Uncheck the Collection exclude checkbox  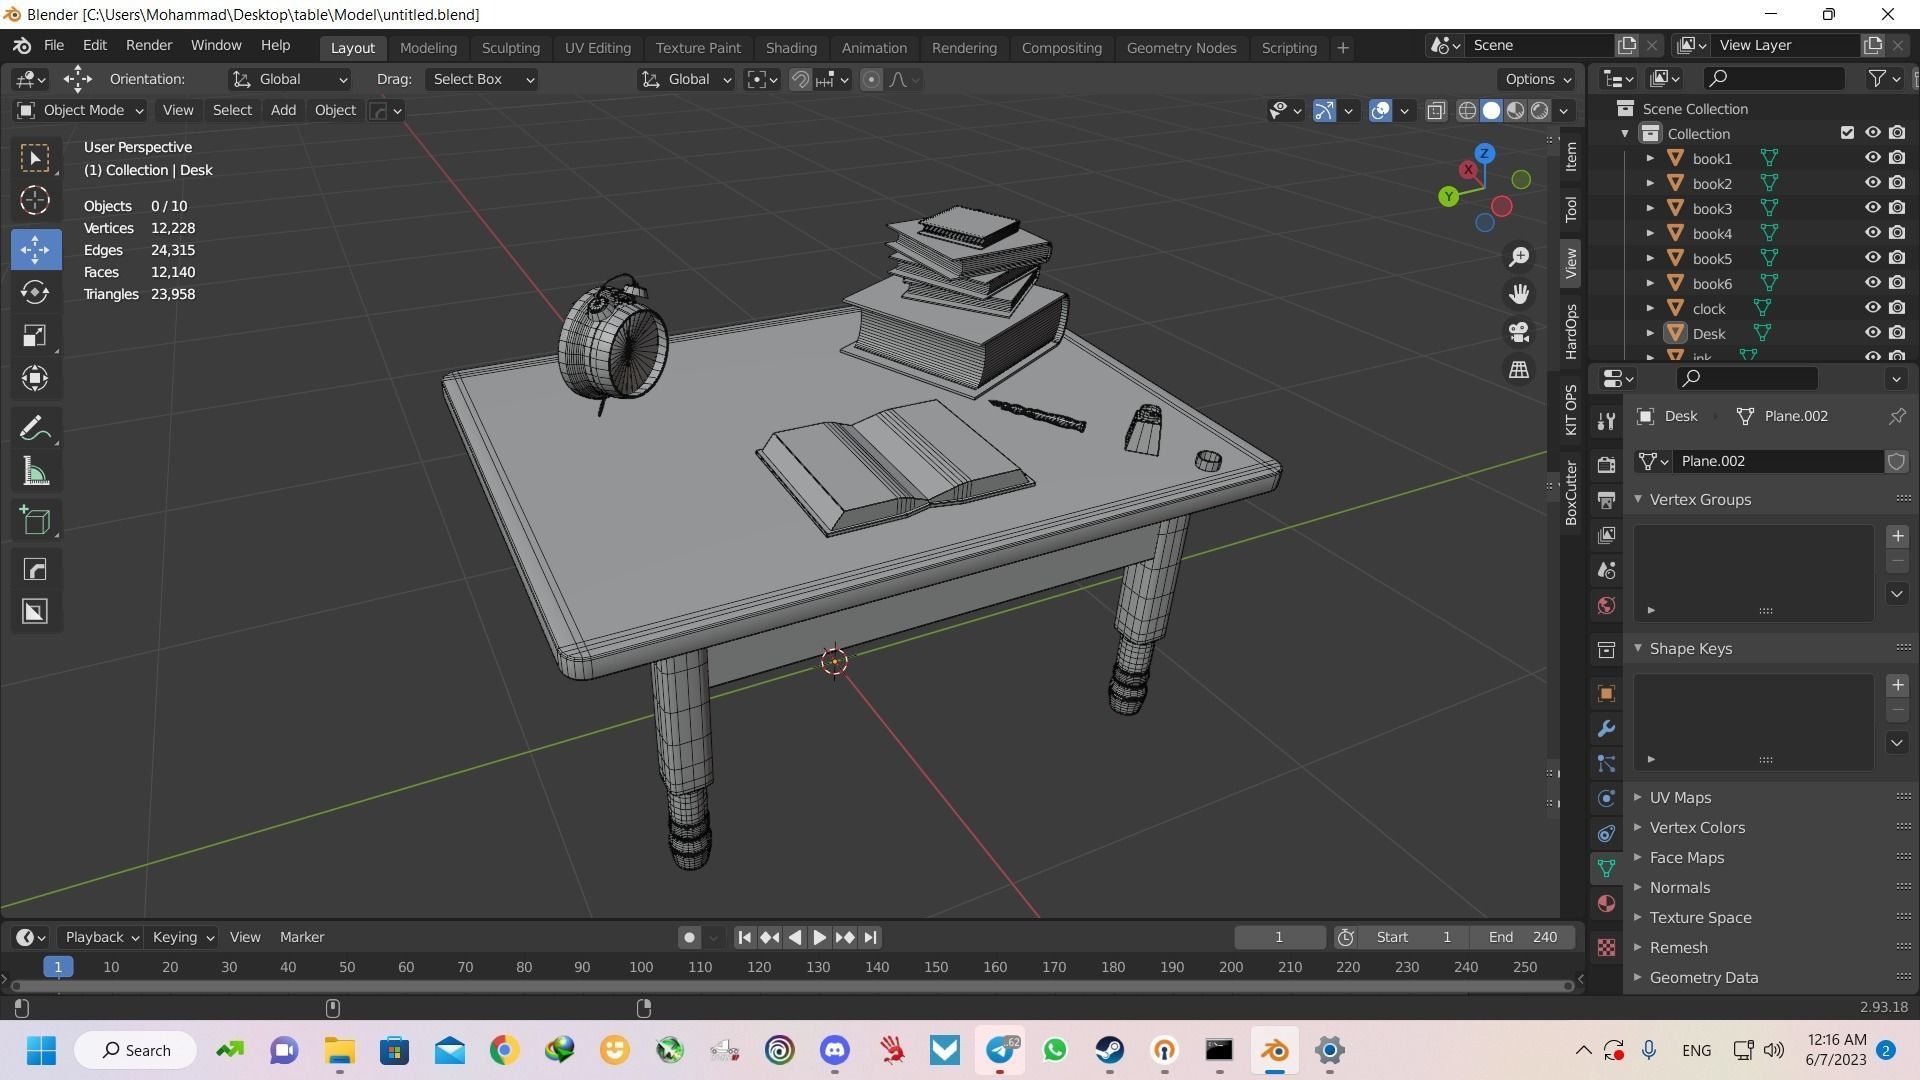pos(1847,133)
